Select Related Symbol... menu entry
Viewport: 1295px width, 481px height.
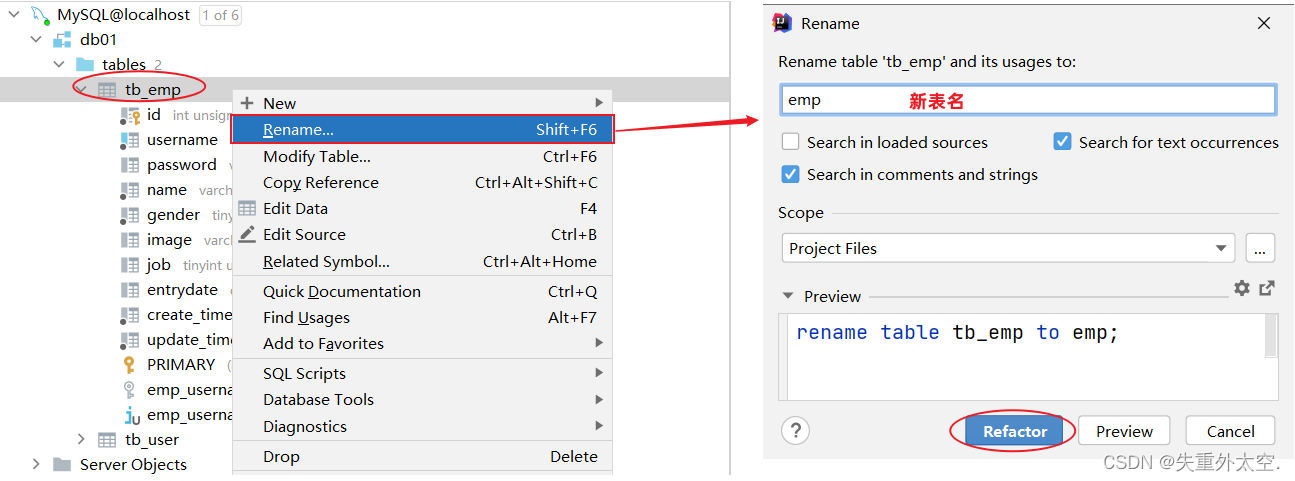[x=422, y=261]
